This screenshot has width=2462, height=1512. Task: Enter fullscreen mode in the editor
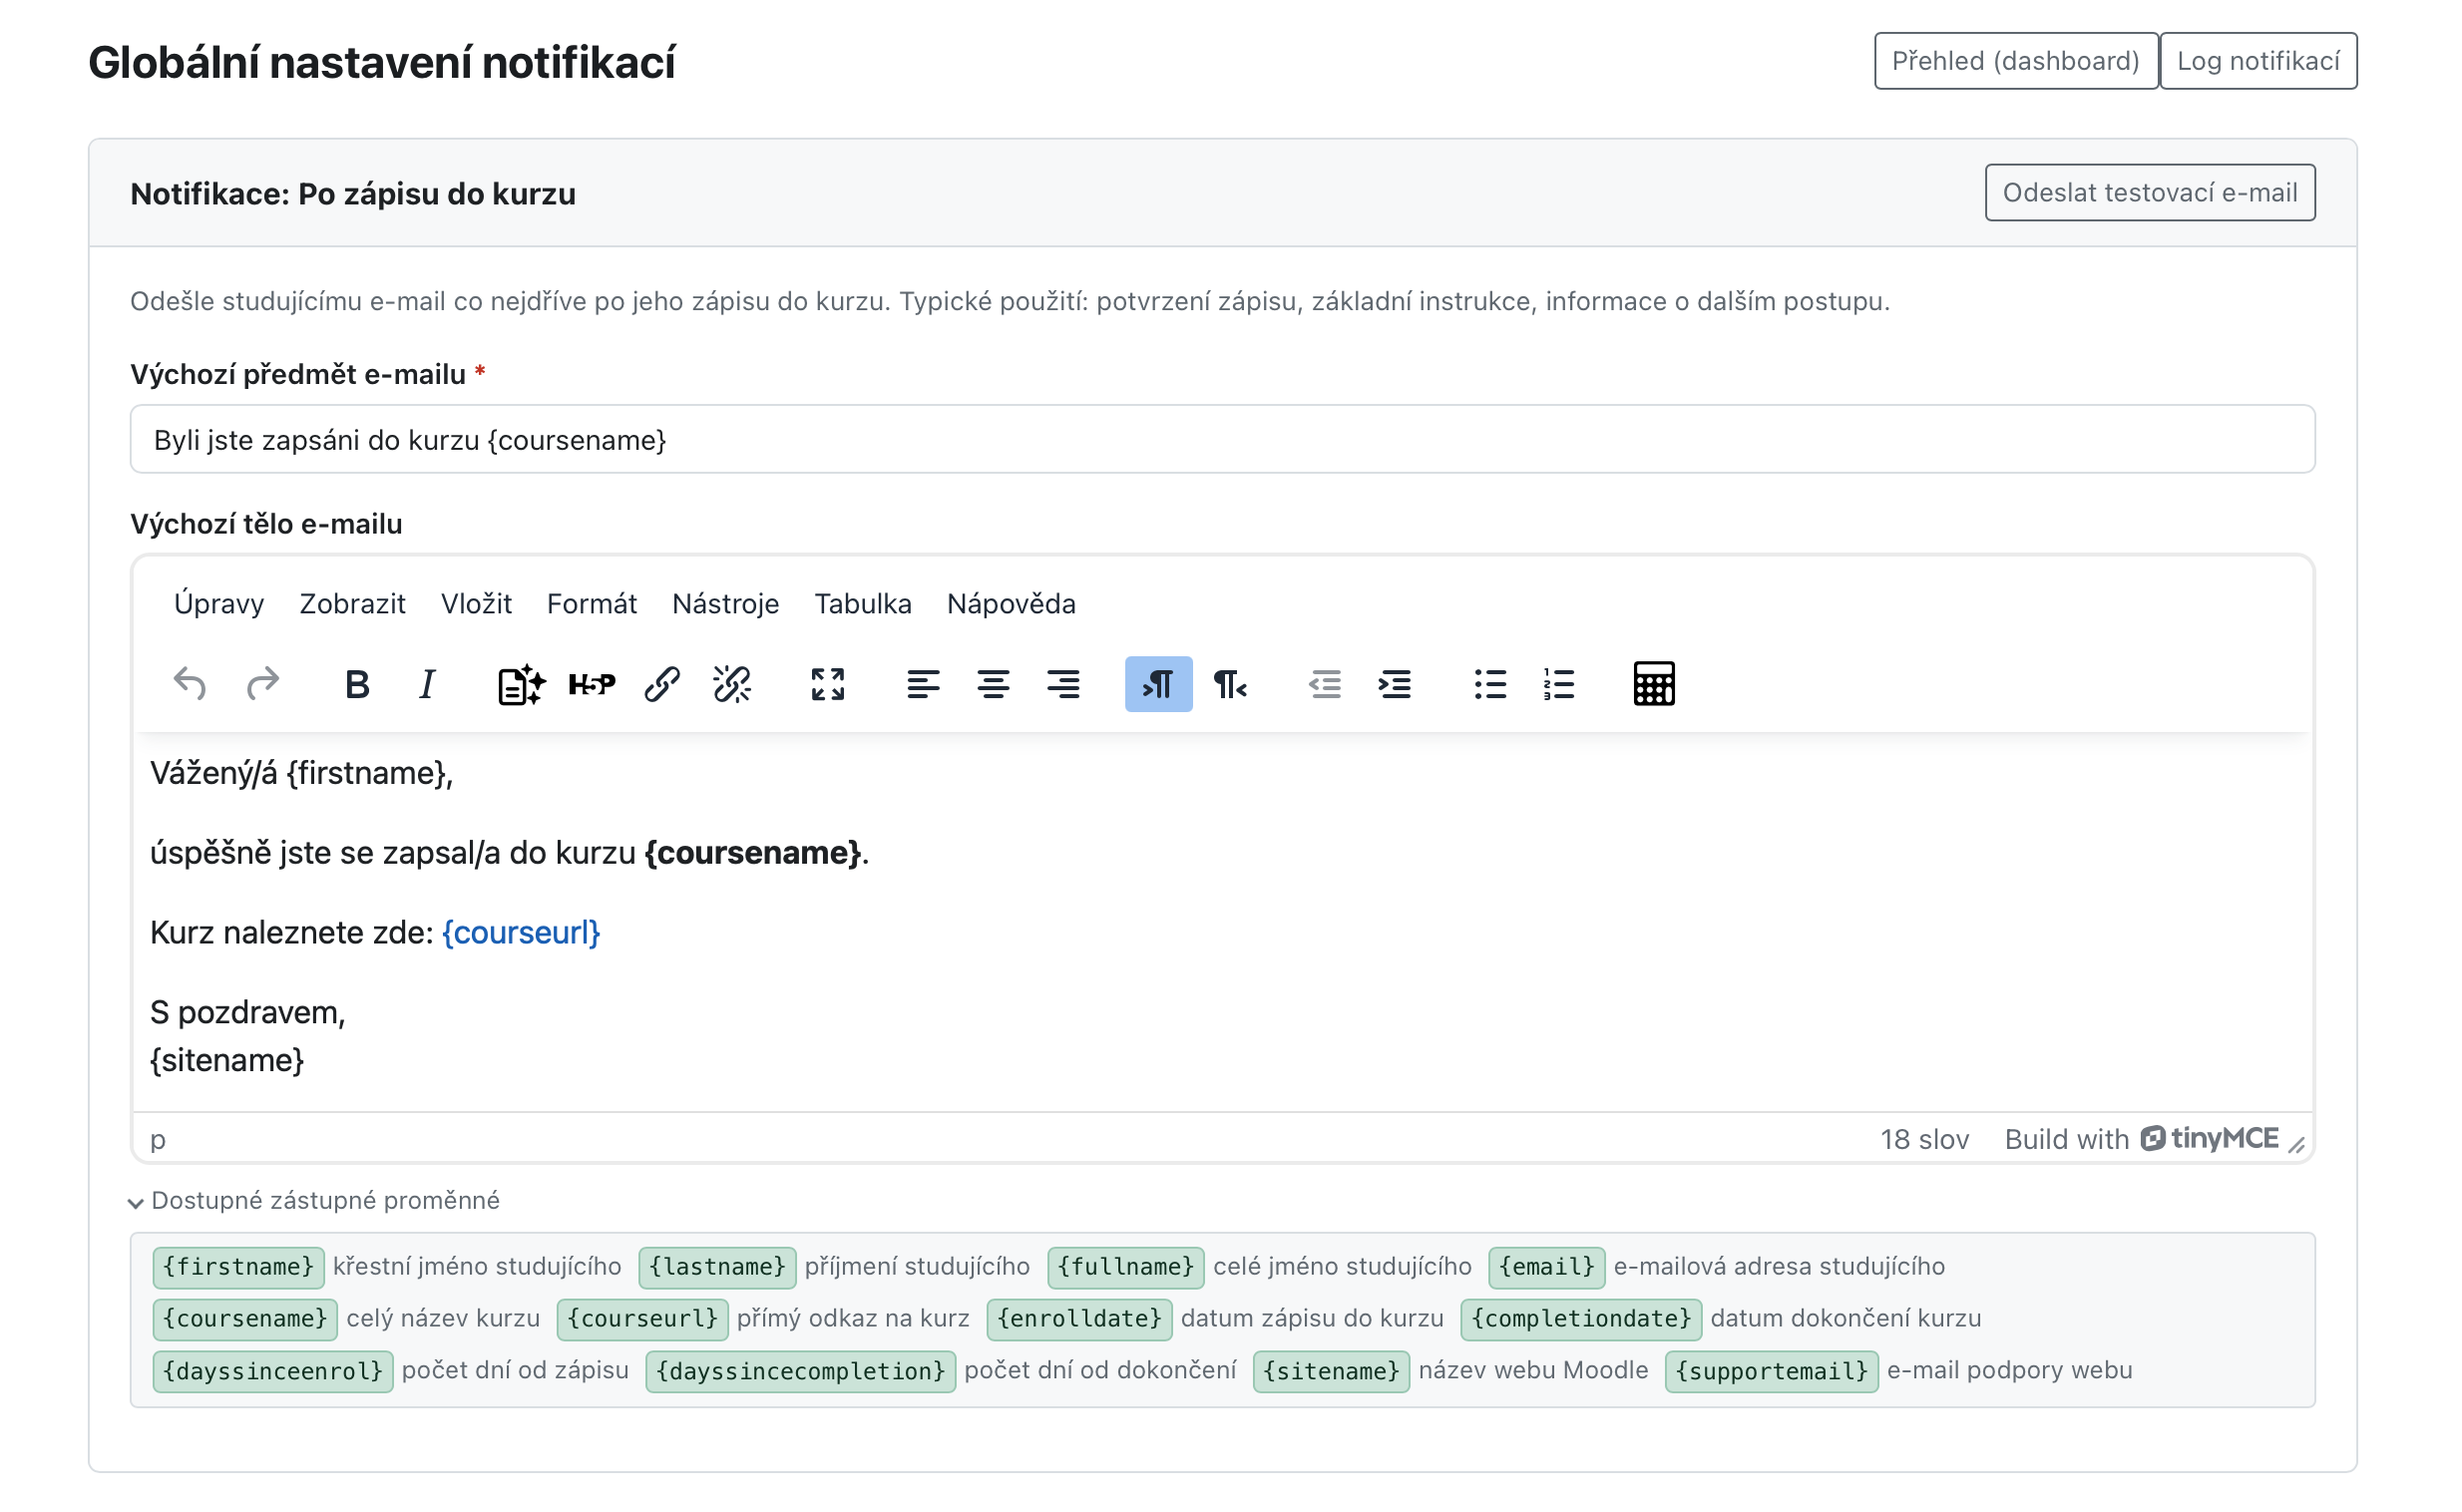828,685
